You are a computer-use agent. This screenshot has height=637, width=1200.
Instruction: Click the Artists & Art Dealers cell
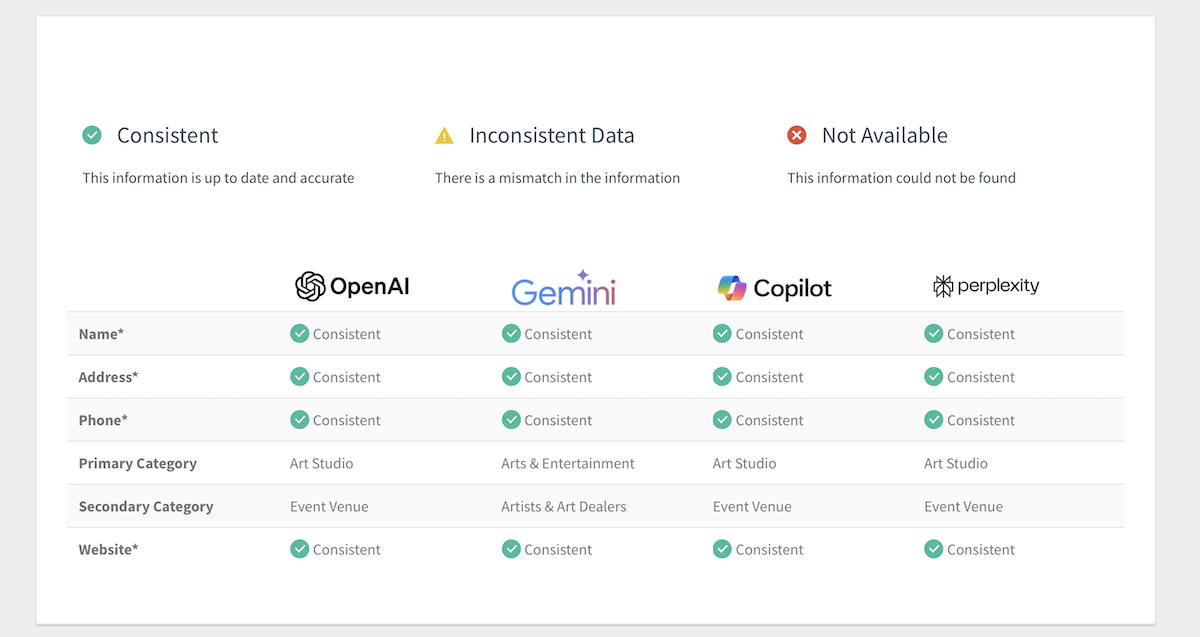point(564,507)
